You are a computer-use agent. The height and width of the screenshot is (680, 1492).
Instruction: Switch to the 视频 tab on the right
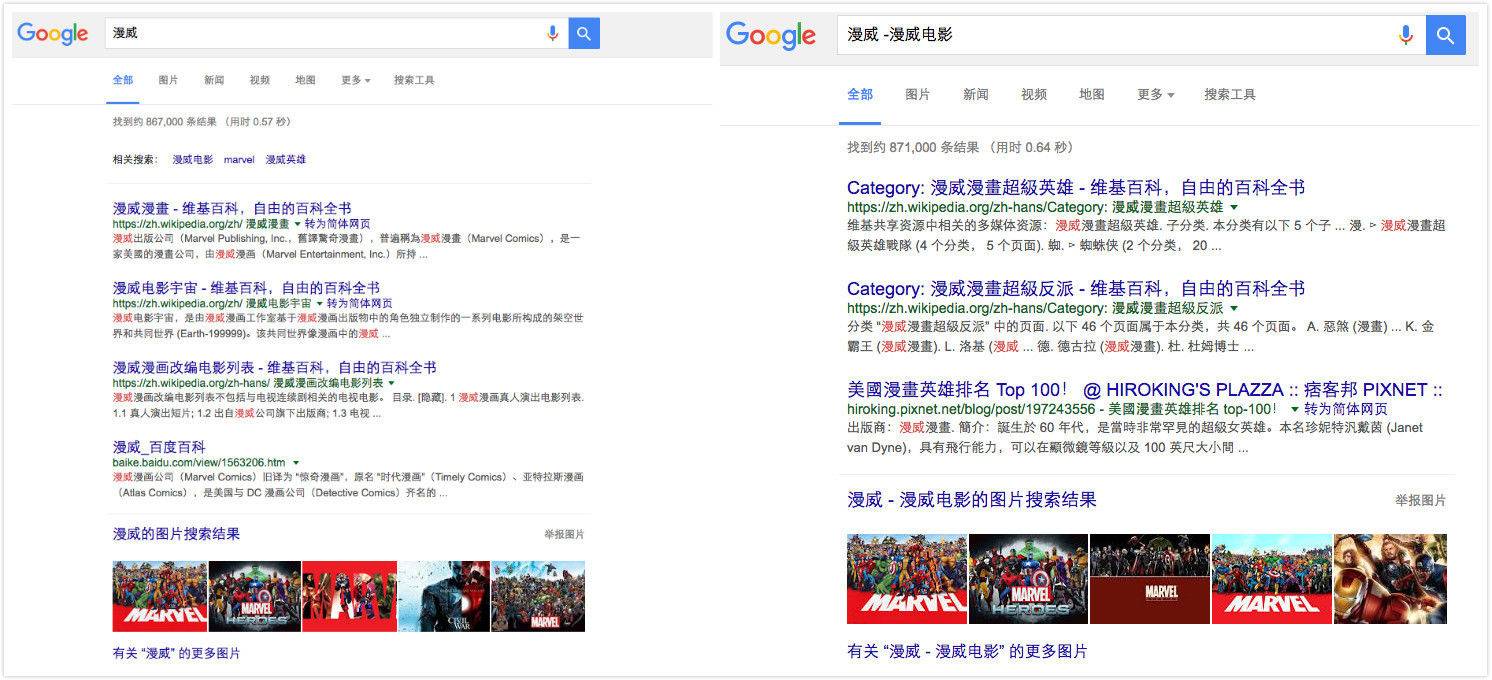(1033, 95)
